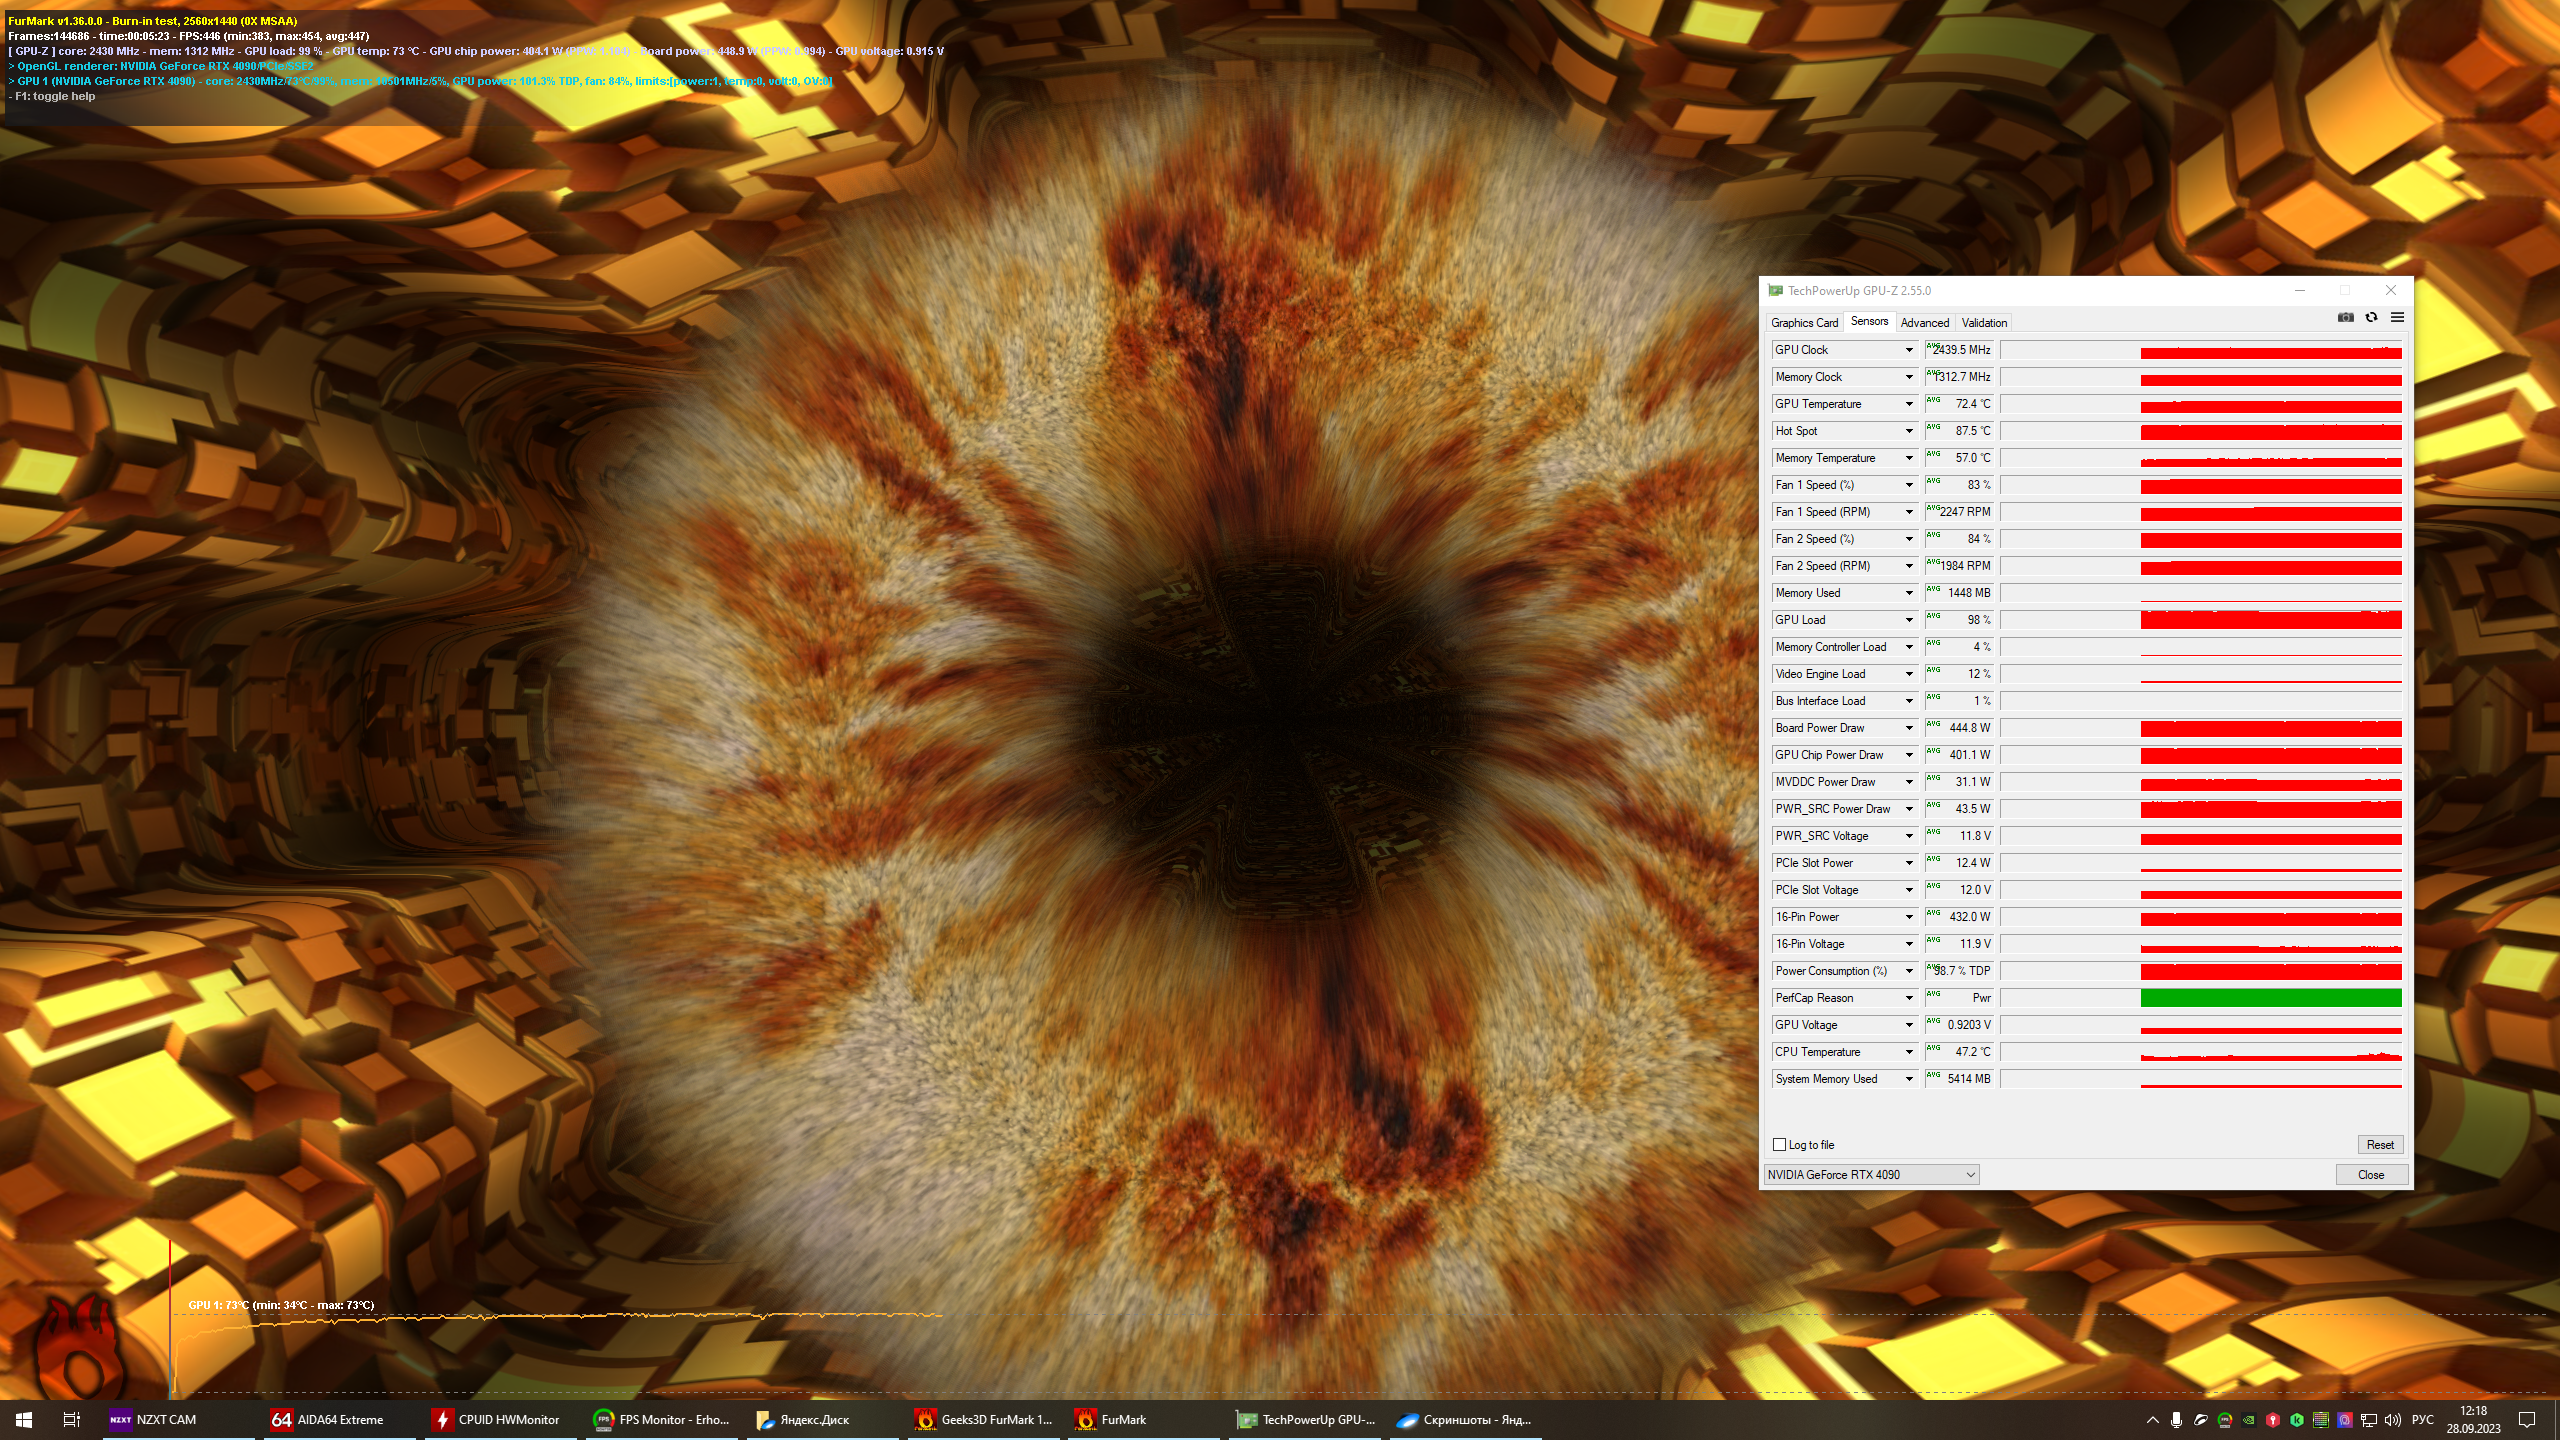Image resolution: width=2560 pixels, height=1440 pixels.
Task: Open the Task View icon
Action: (72, 1420)
